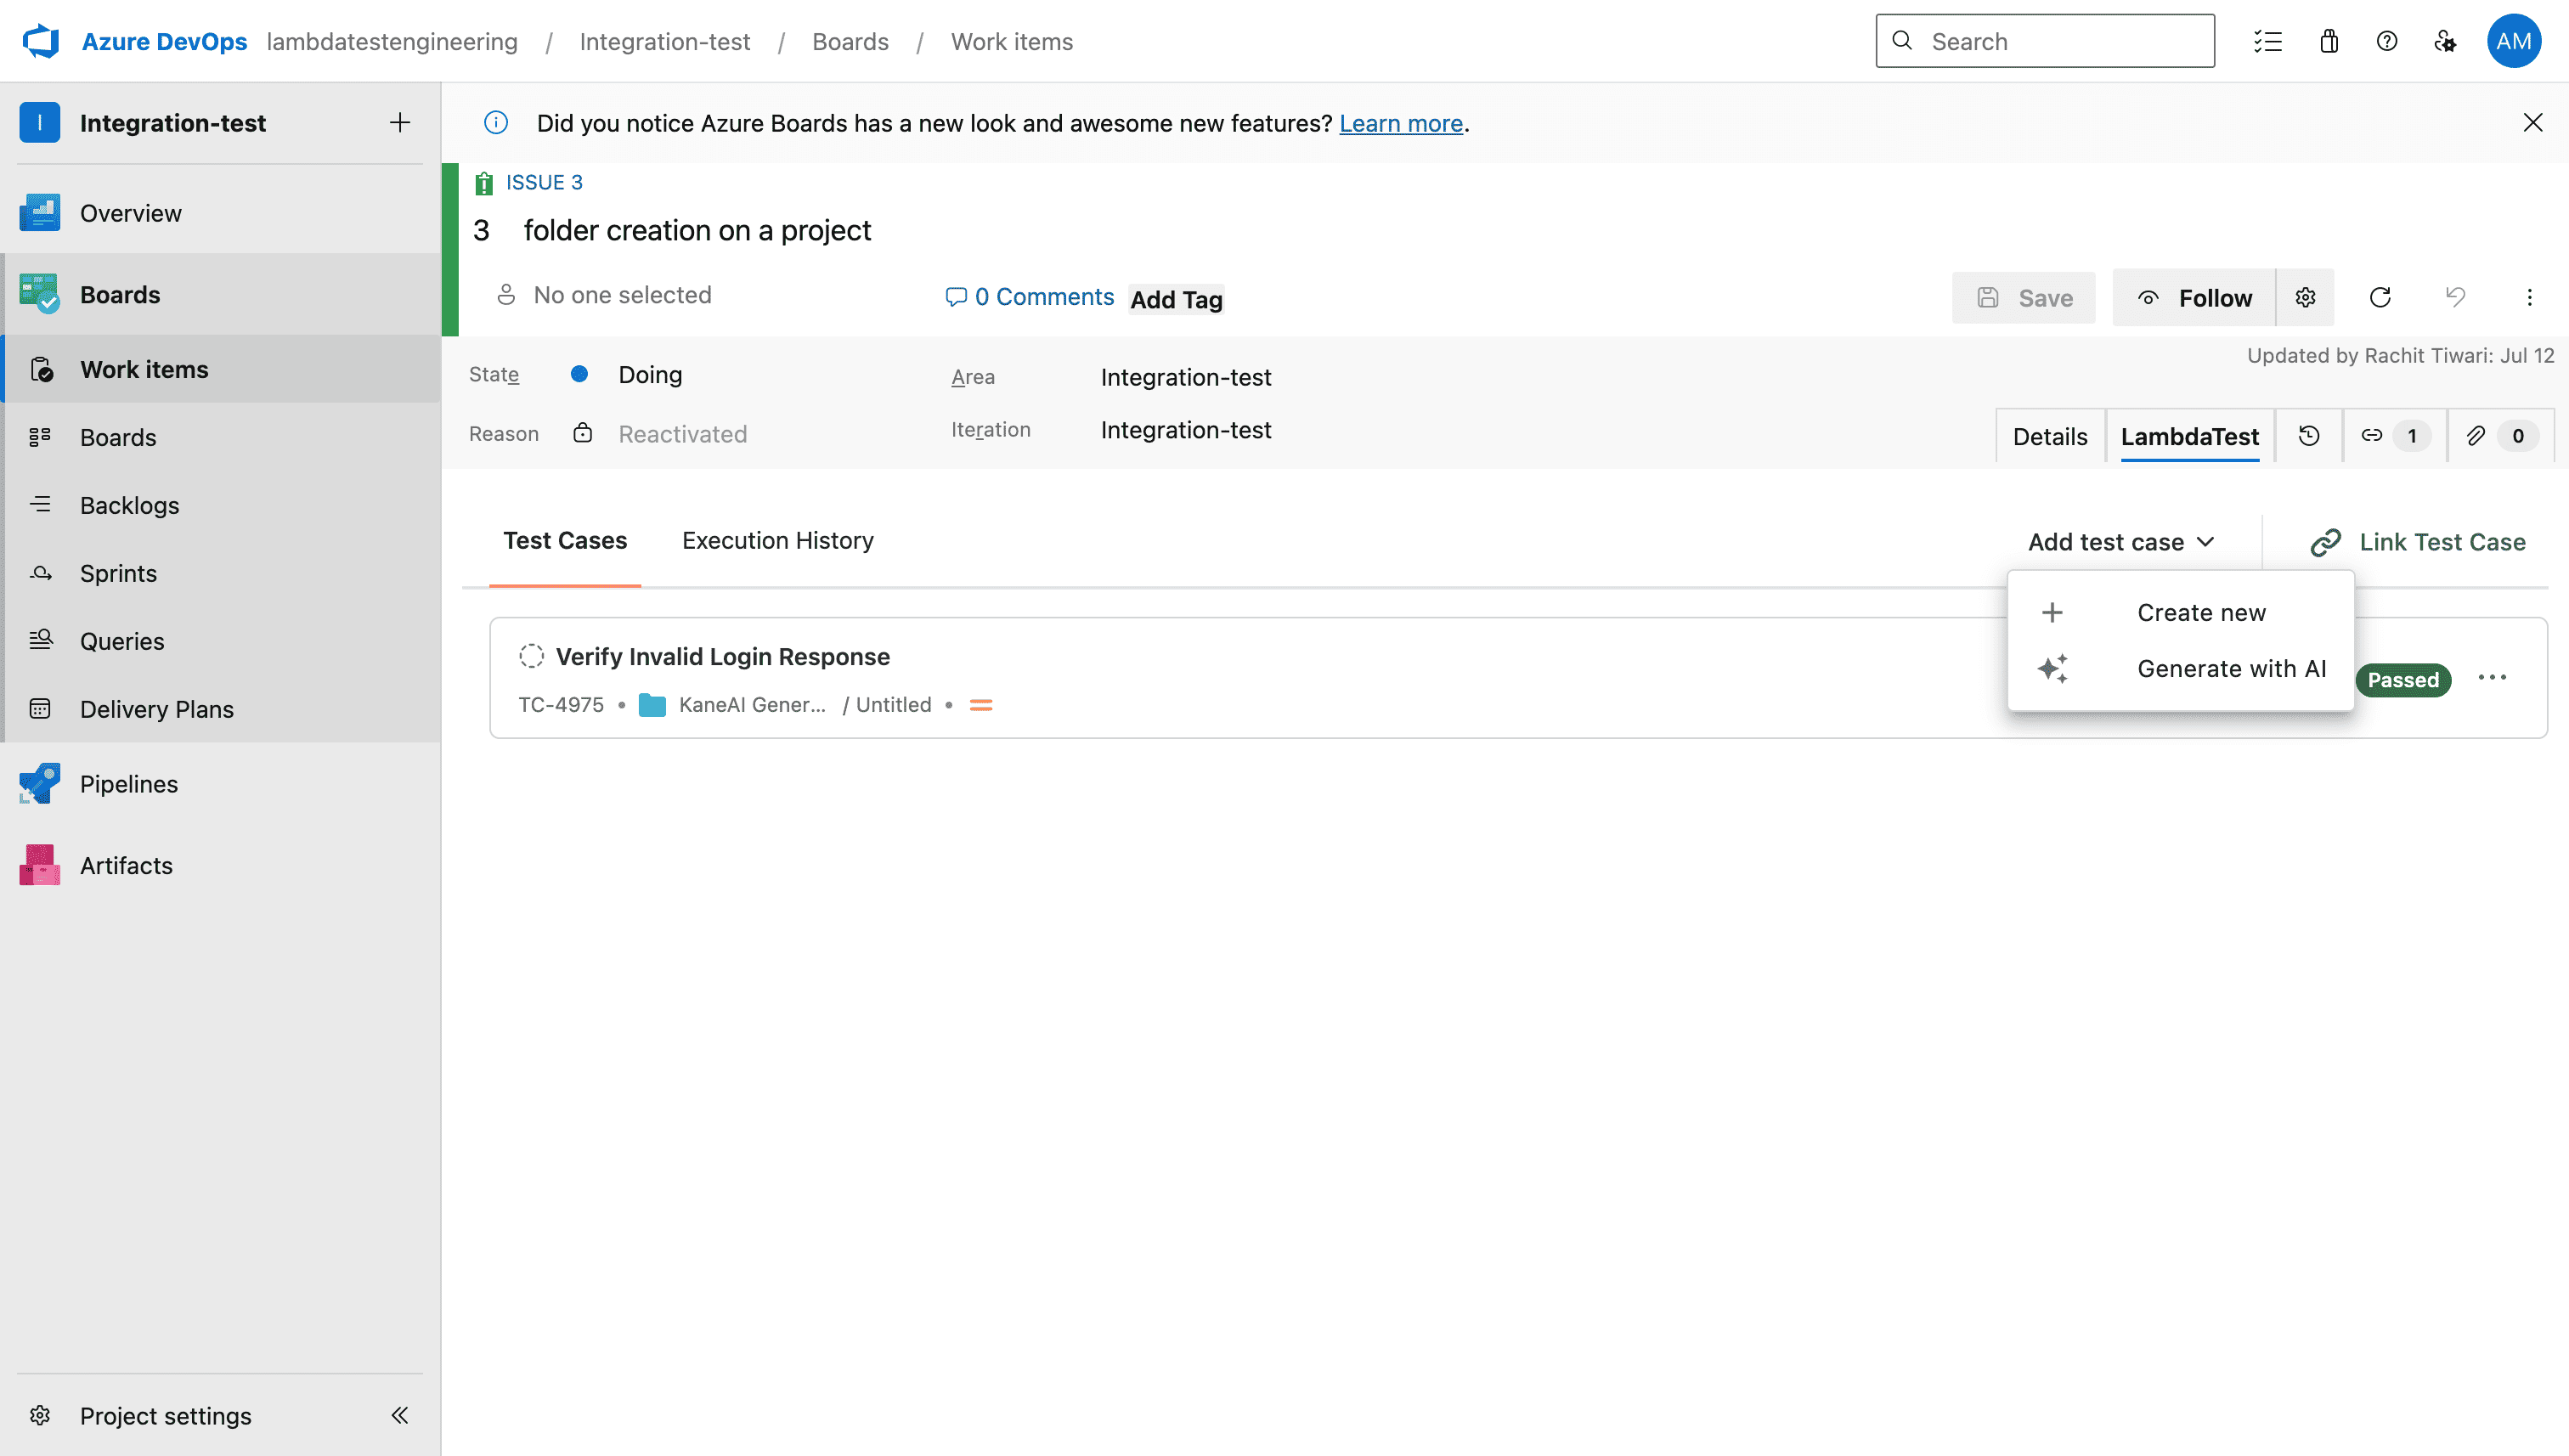This screenshot has height=1456, width=2569.
Task: Open more options for Verify Invalid Login Response
Action: tap(2492, 677)
